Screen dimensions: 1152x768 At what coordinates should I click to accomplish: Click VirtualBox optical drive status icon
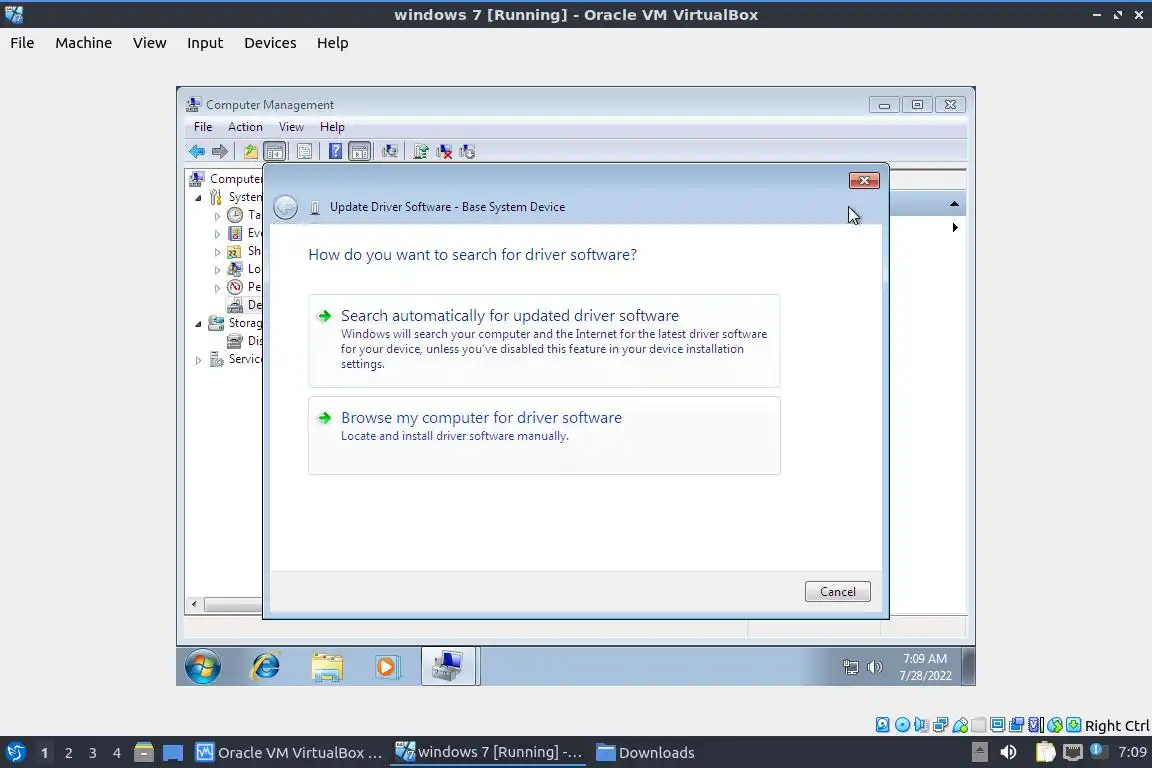click(902, 725)
